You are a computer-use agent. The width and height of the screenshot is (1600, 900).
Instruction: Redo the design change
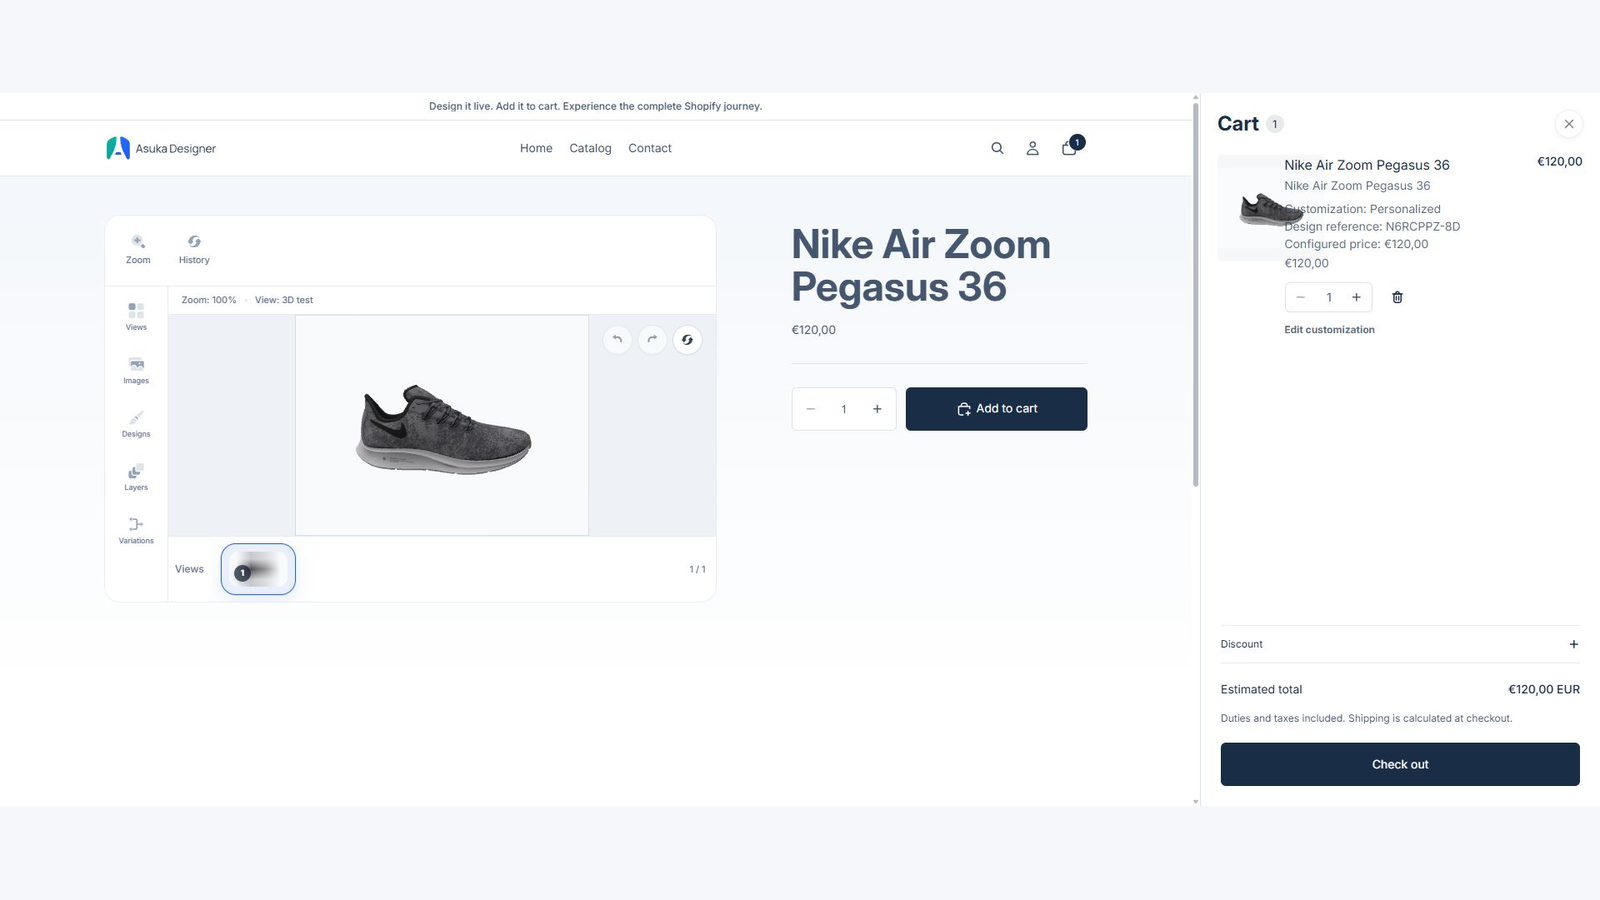coord(652,339)
